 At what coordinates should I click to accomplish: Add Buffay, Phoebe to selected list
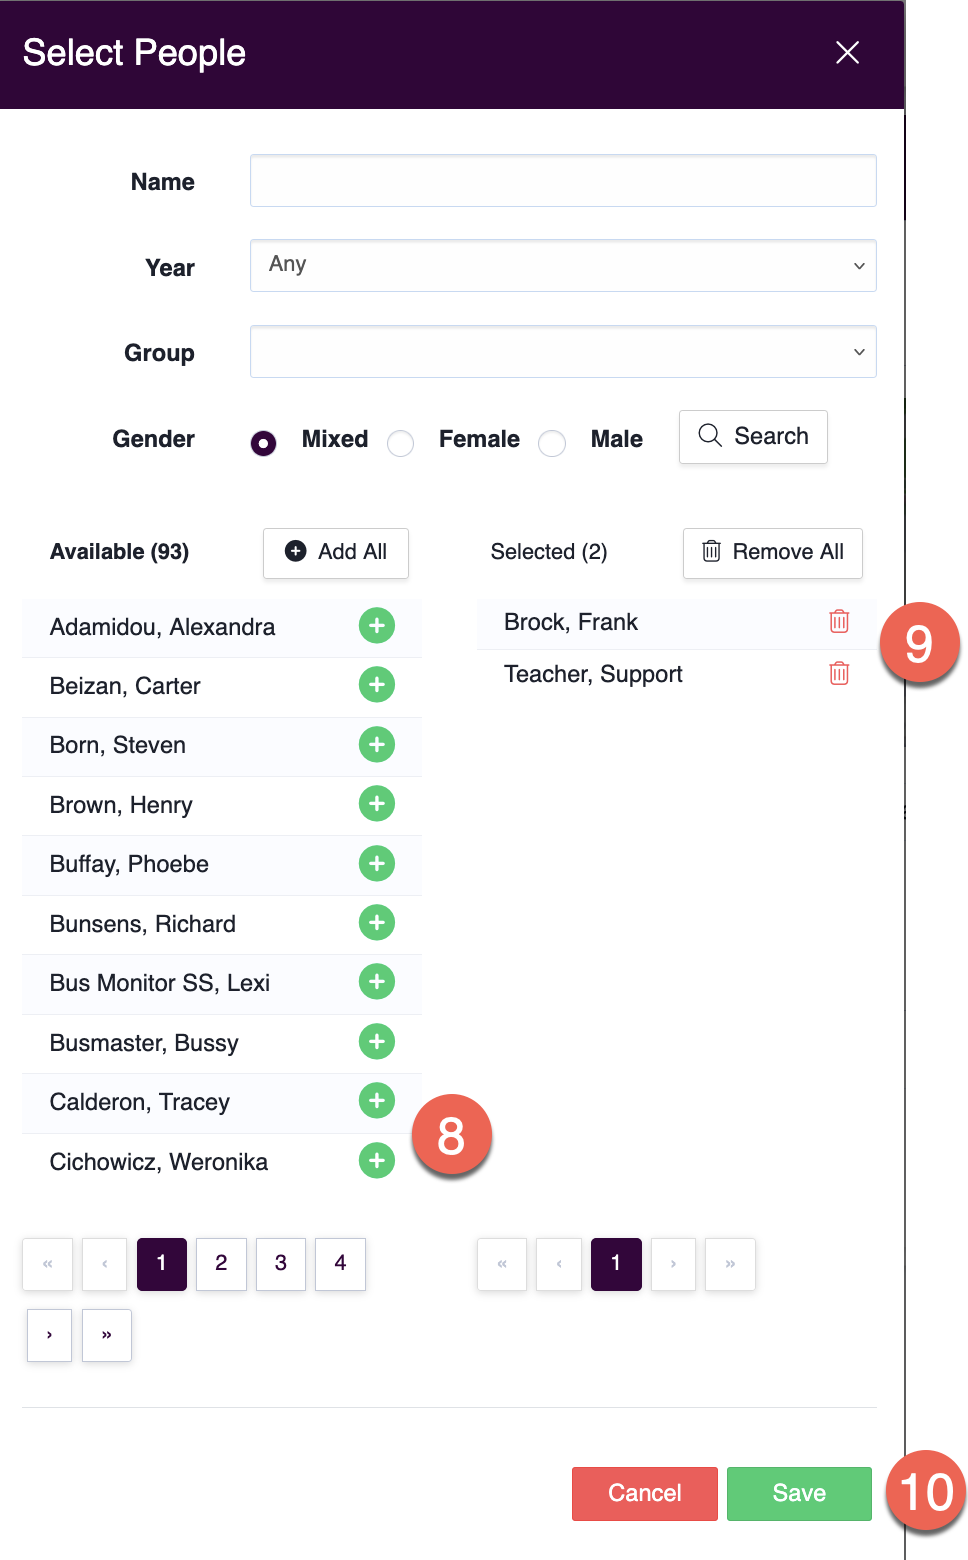(x=377, y=863)
